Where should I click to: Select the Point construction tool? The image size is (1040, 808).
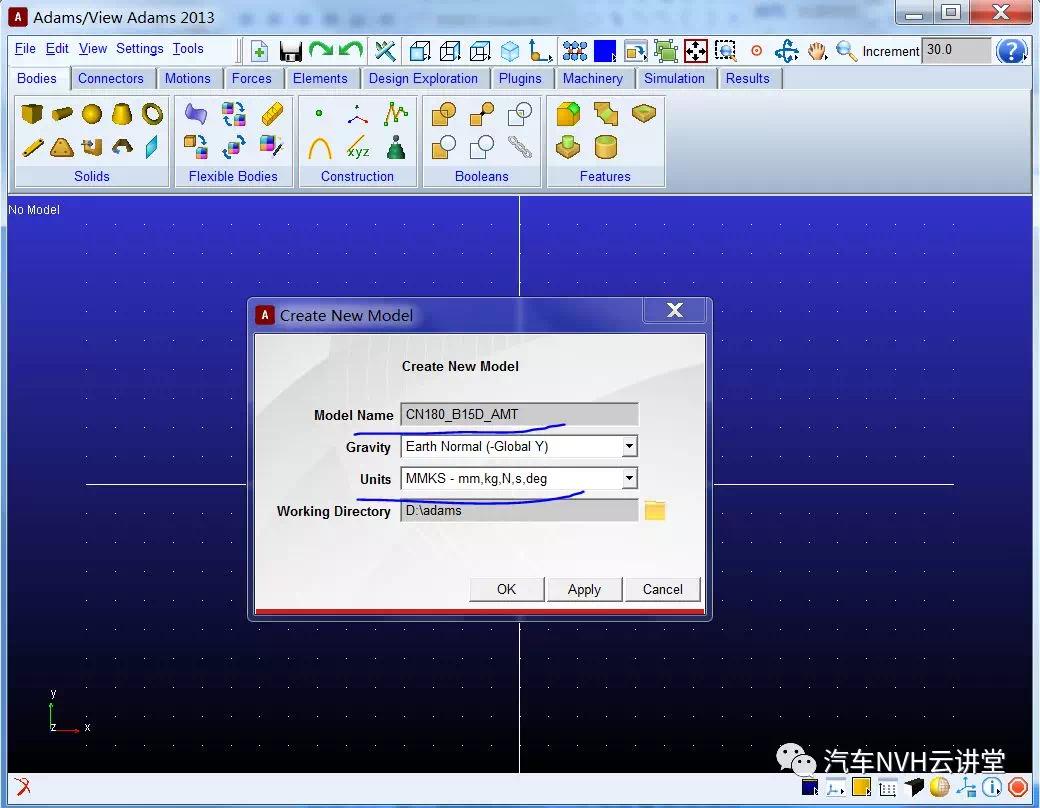[319, 113]
